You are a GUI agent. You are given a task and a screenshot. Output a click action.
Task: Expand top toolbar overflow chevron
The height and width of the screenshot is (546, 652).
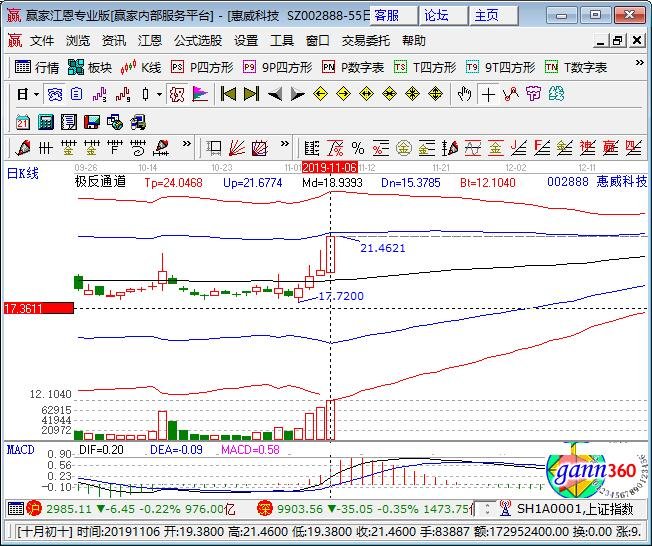click(x=640, y=63)
